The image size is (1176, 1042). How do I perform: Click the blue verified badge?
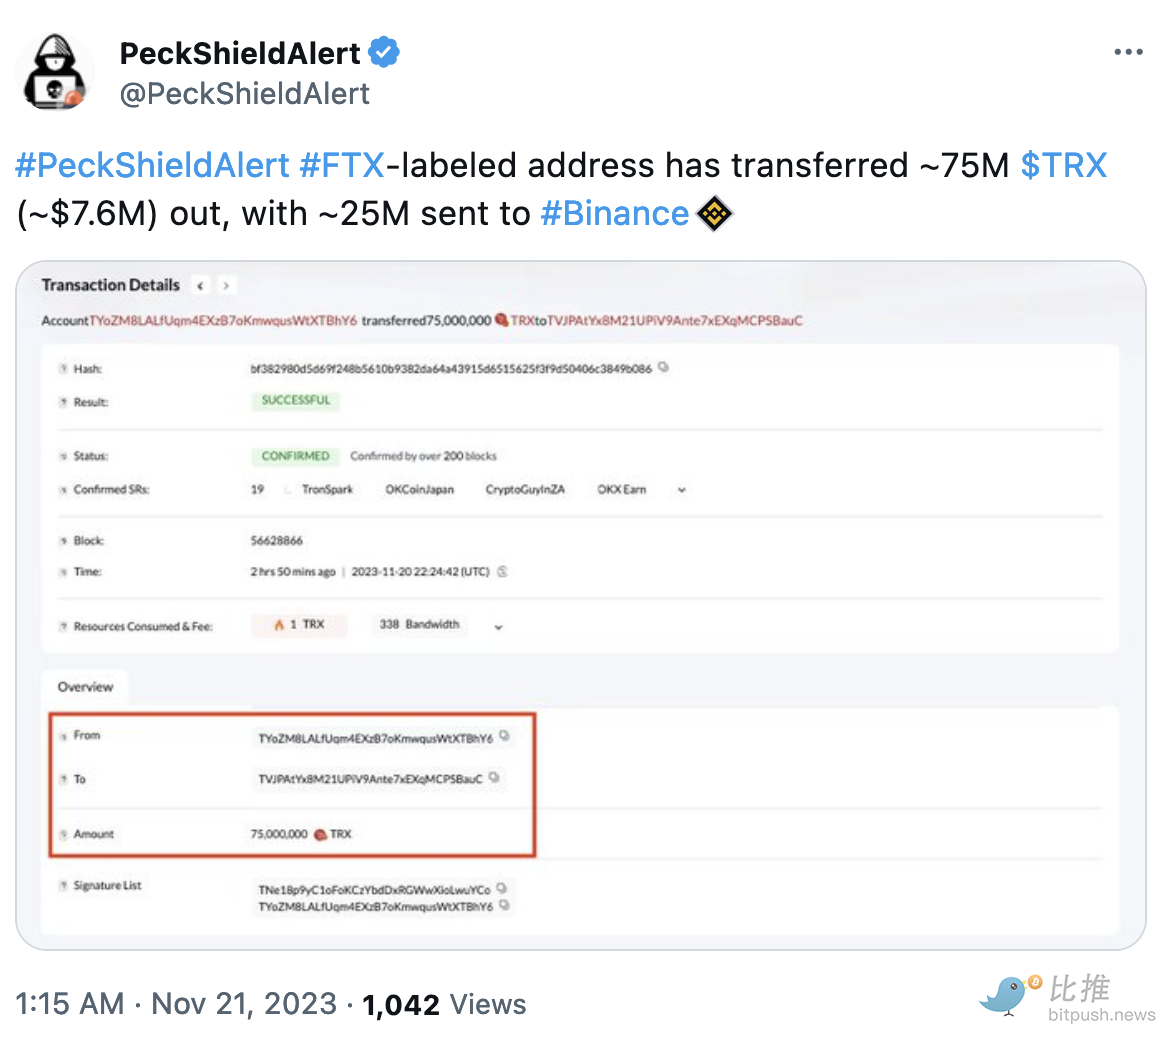[384, 52]
